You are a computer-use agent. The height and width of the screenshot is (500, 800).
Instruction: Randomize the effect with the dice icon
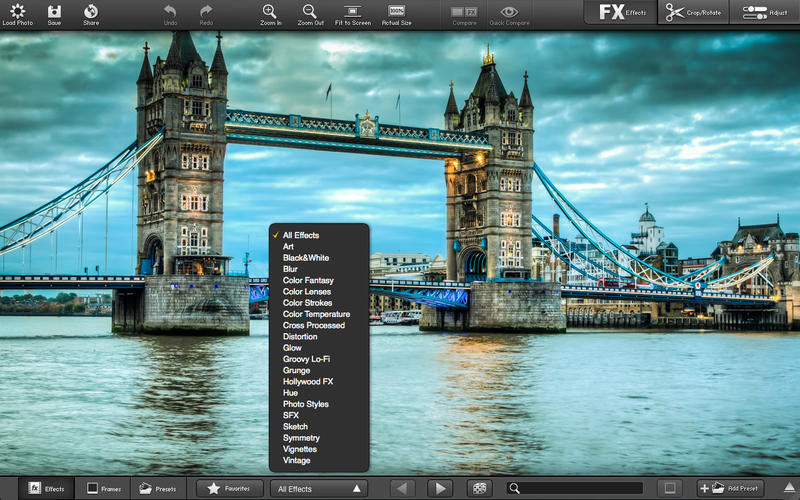(479, 488)
